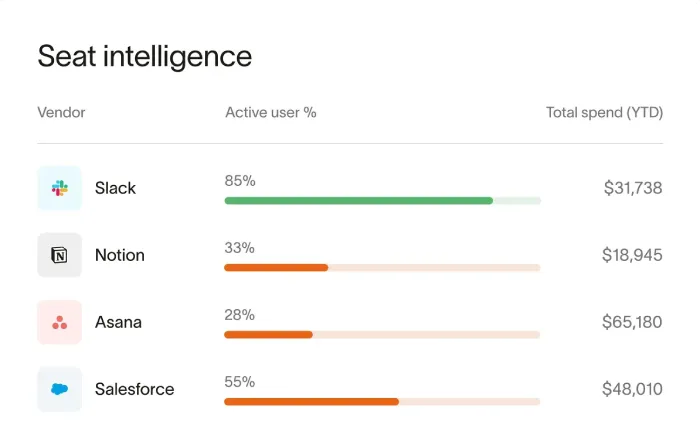This screenshot has width=700, height=446.
Task: Sort by Total spend (YTD) header
Action: [x=604, y=112]
